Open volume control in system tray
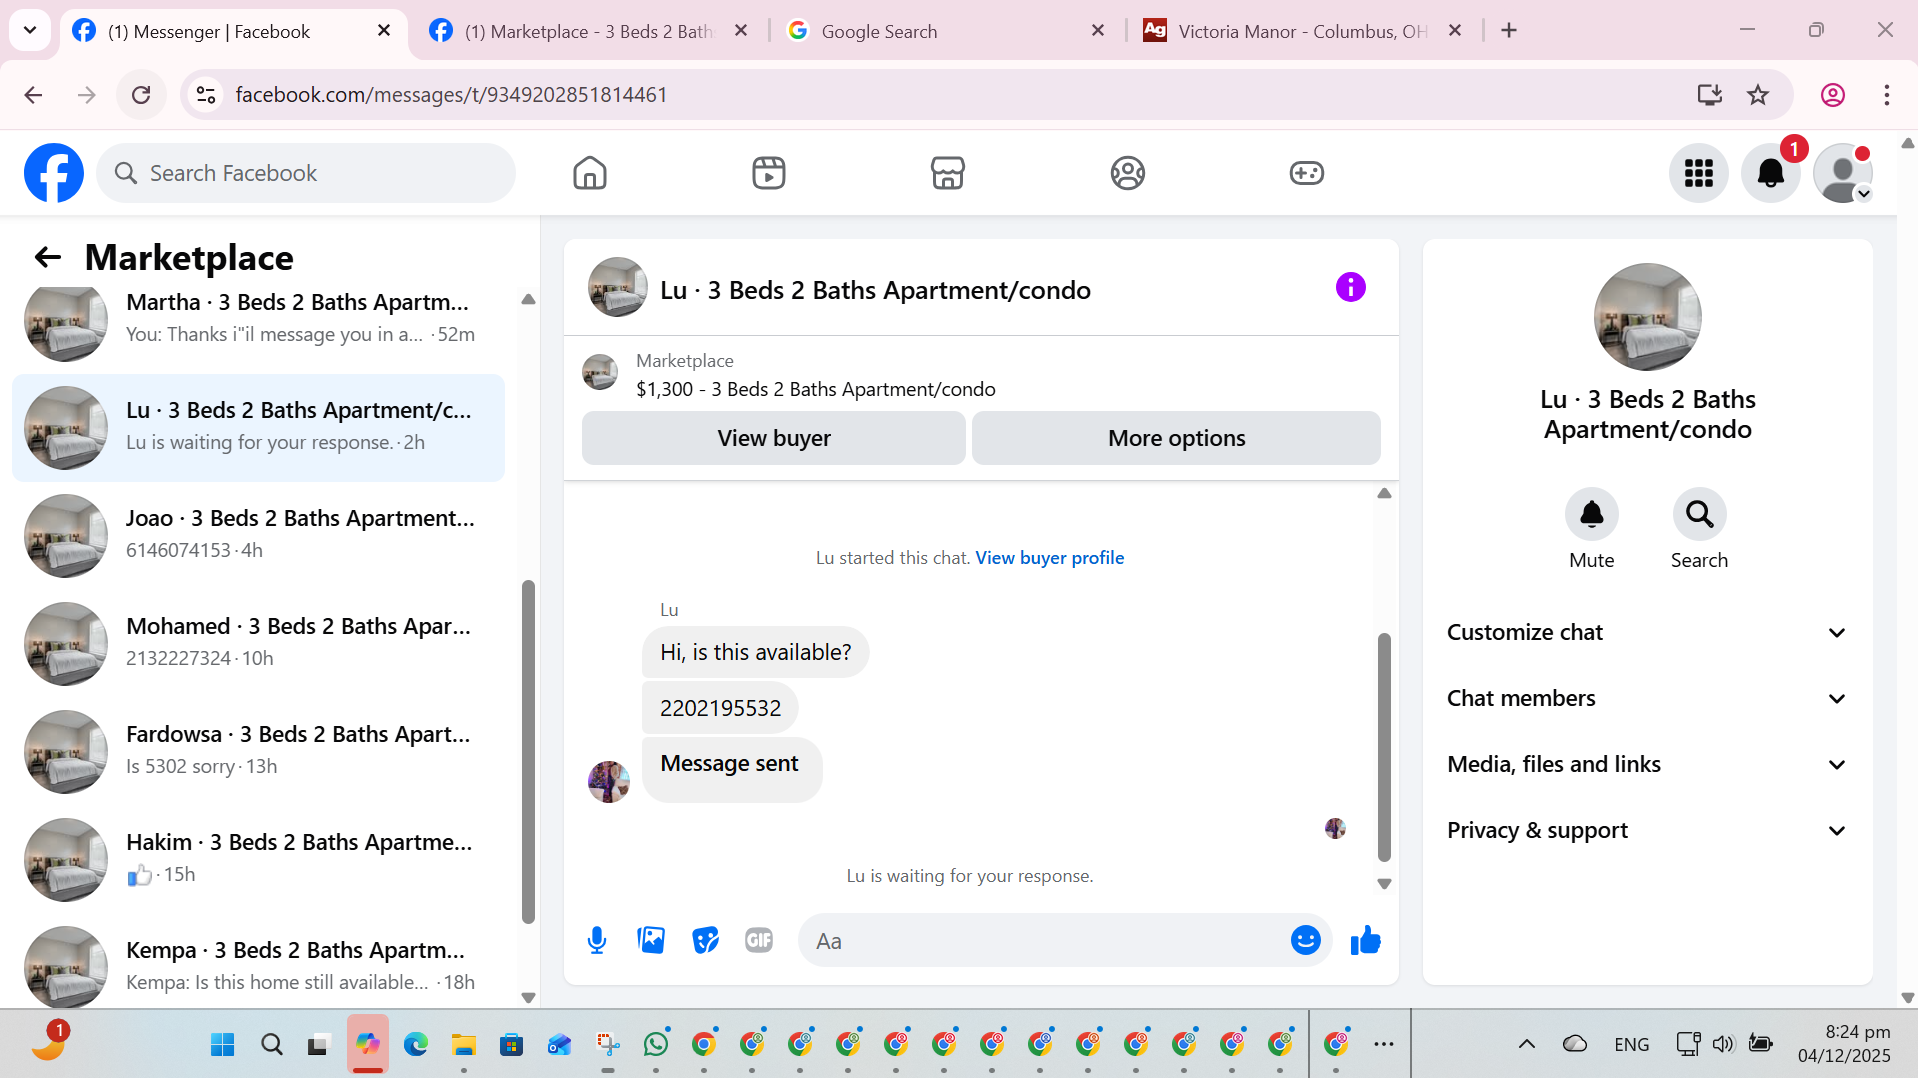 point(1722,1045)
